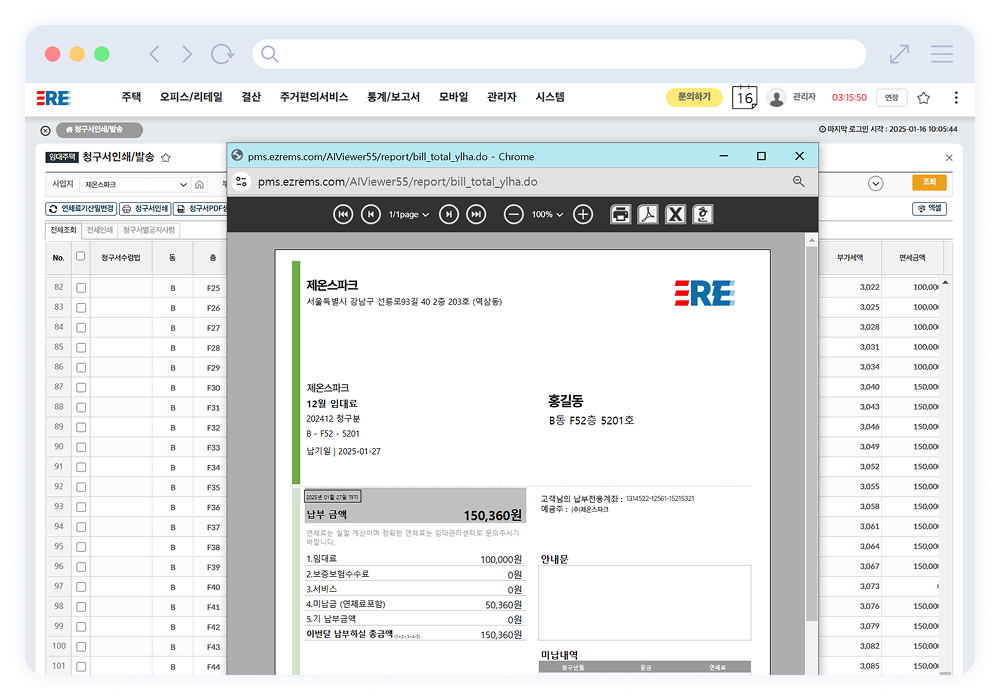The image size is (1000, 700).
Task: Go to the last page of the report
Action: pos(476,214)
